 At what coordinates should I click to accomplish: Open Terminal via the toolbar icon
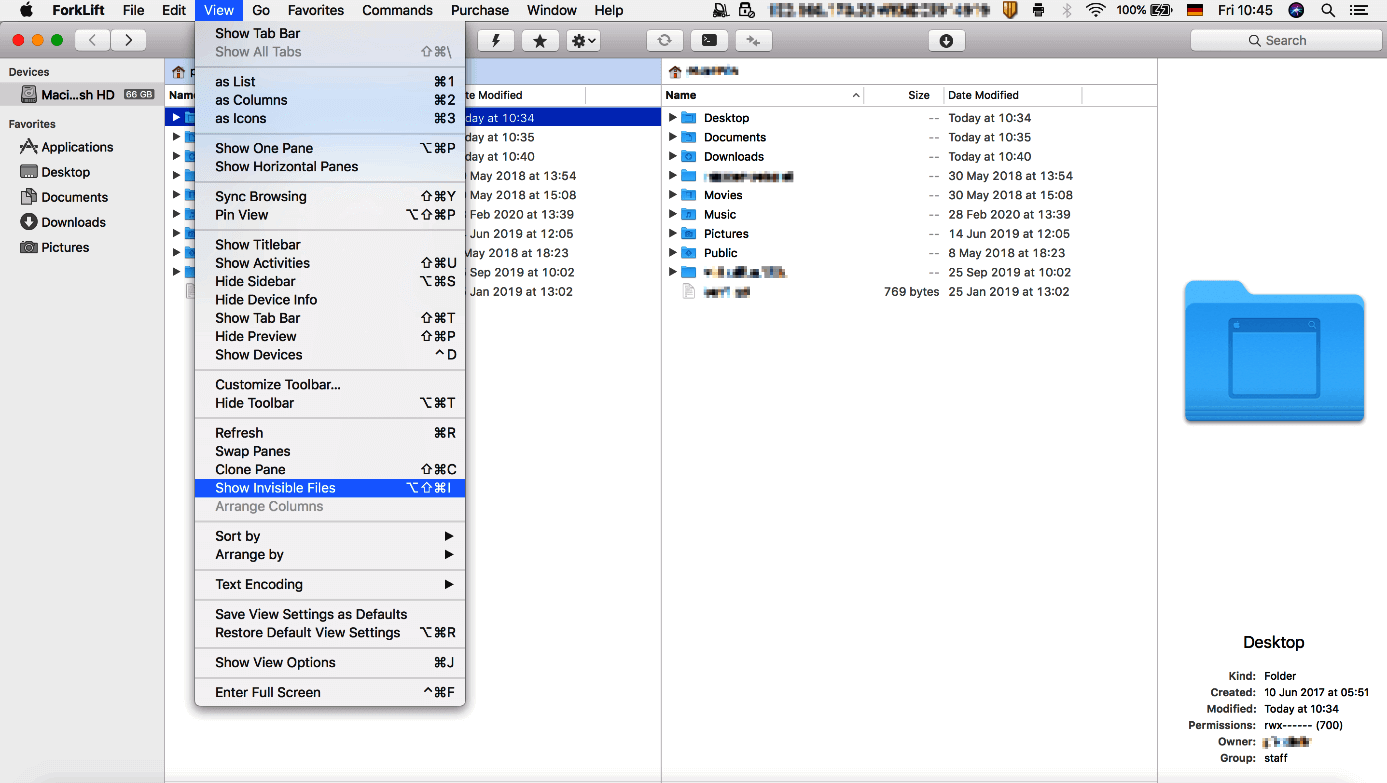click(x=710, y=40)
